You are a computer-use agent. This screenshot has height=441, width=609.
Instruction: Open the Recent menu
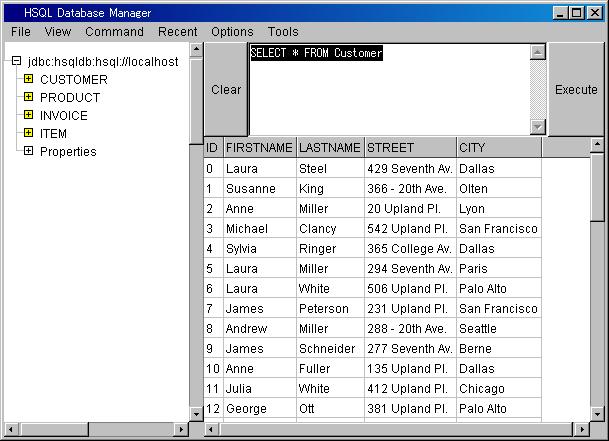point(177,32)
